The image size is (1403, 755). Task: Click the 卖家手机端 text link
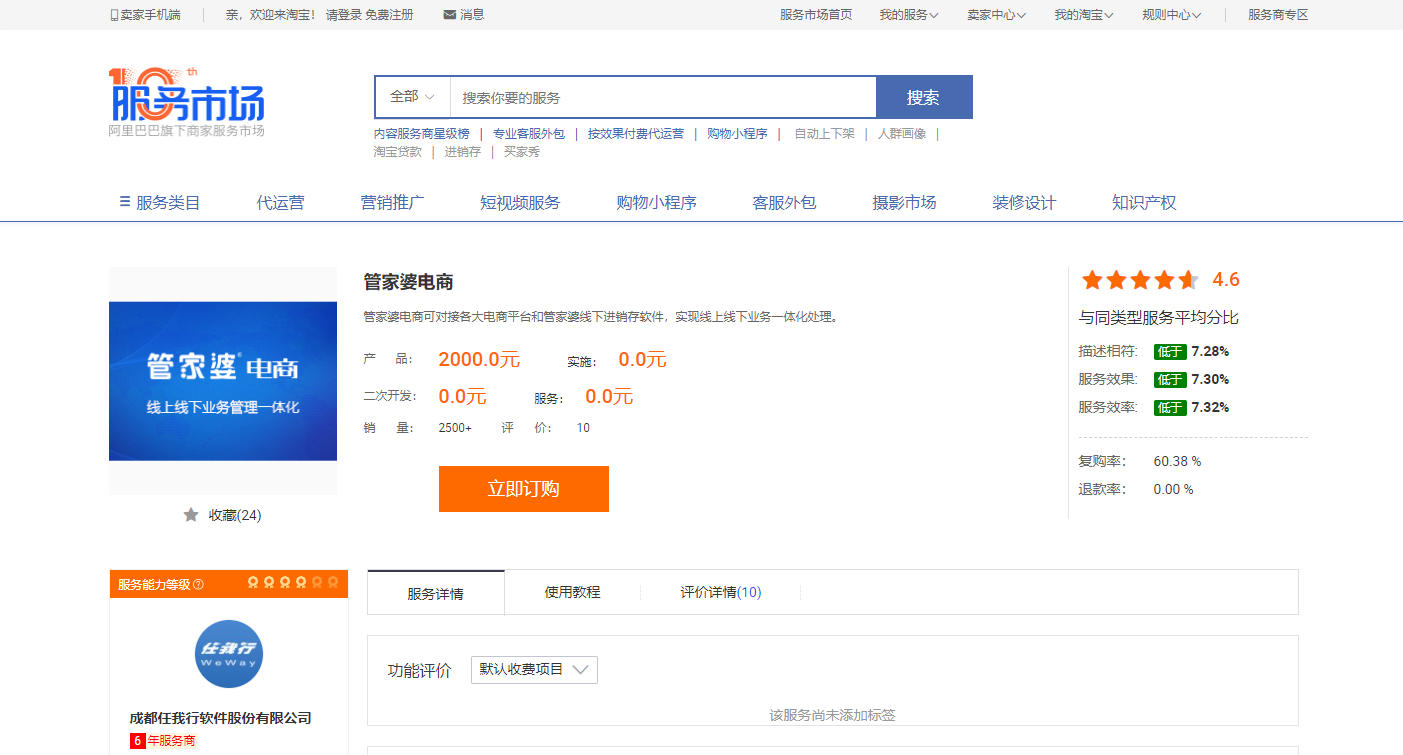(151, 15)
